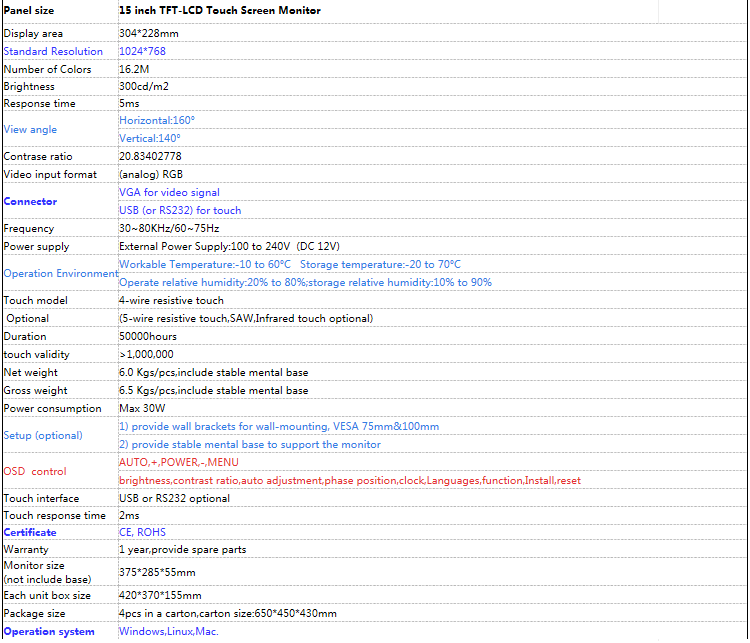Click the 'Operation Environment' label
The image size is (750, 643).
tap(61, 274)
